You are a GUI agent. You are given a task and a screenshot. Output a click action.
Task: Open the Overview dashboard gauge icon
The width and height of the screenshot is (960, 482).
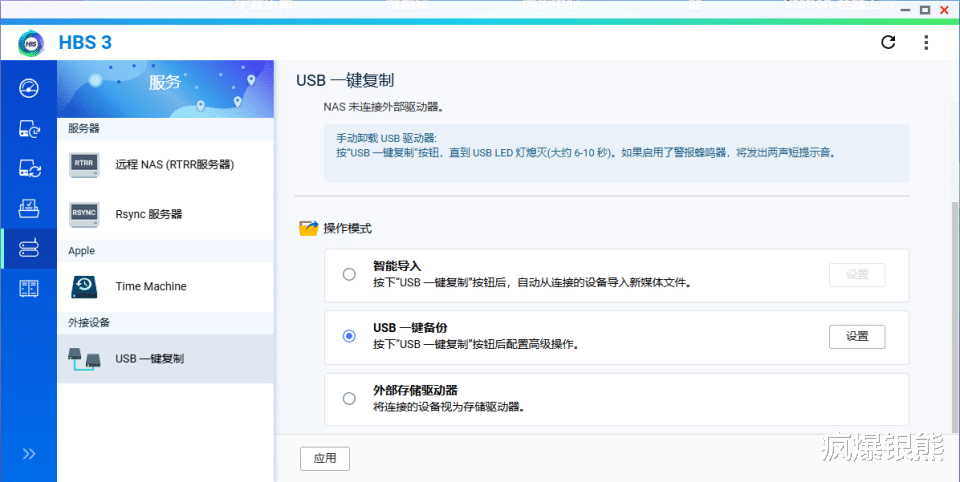(x=29, y=88)
